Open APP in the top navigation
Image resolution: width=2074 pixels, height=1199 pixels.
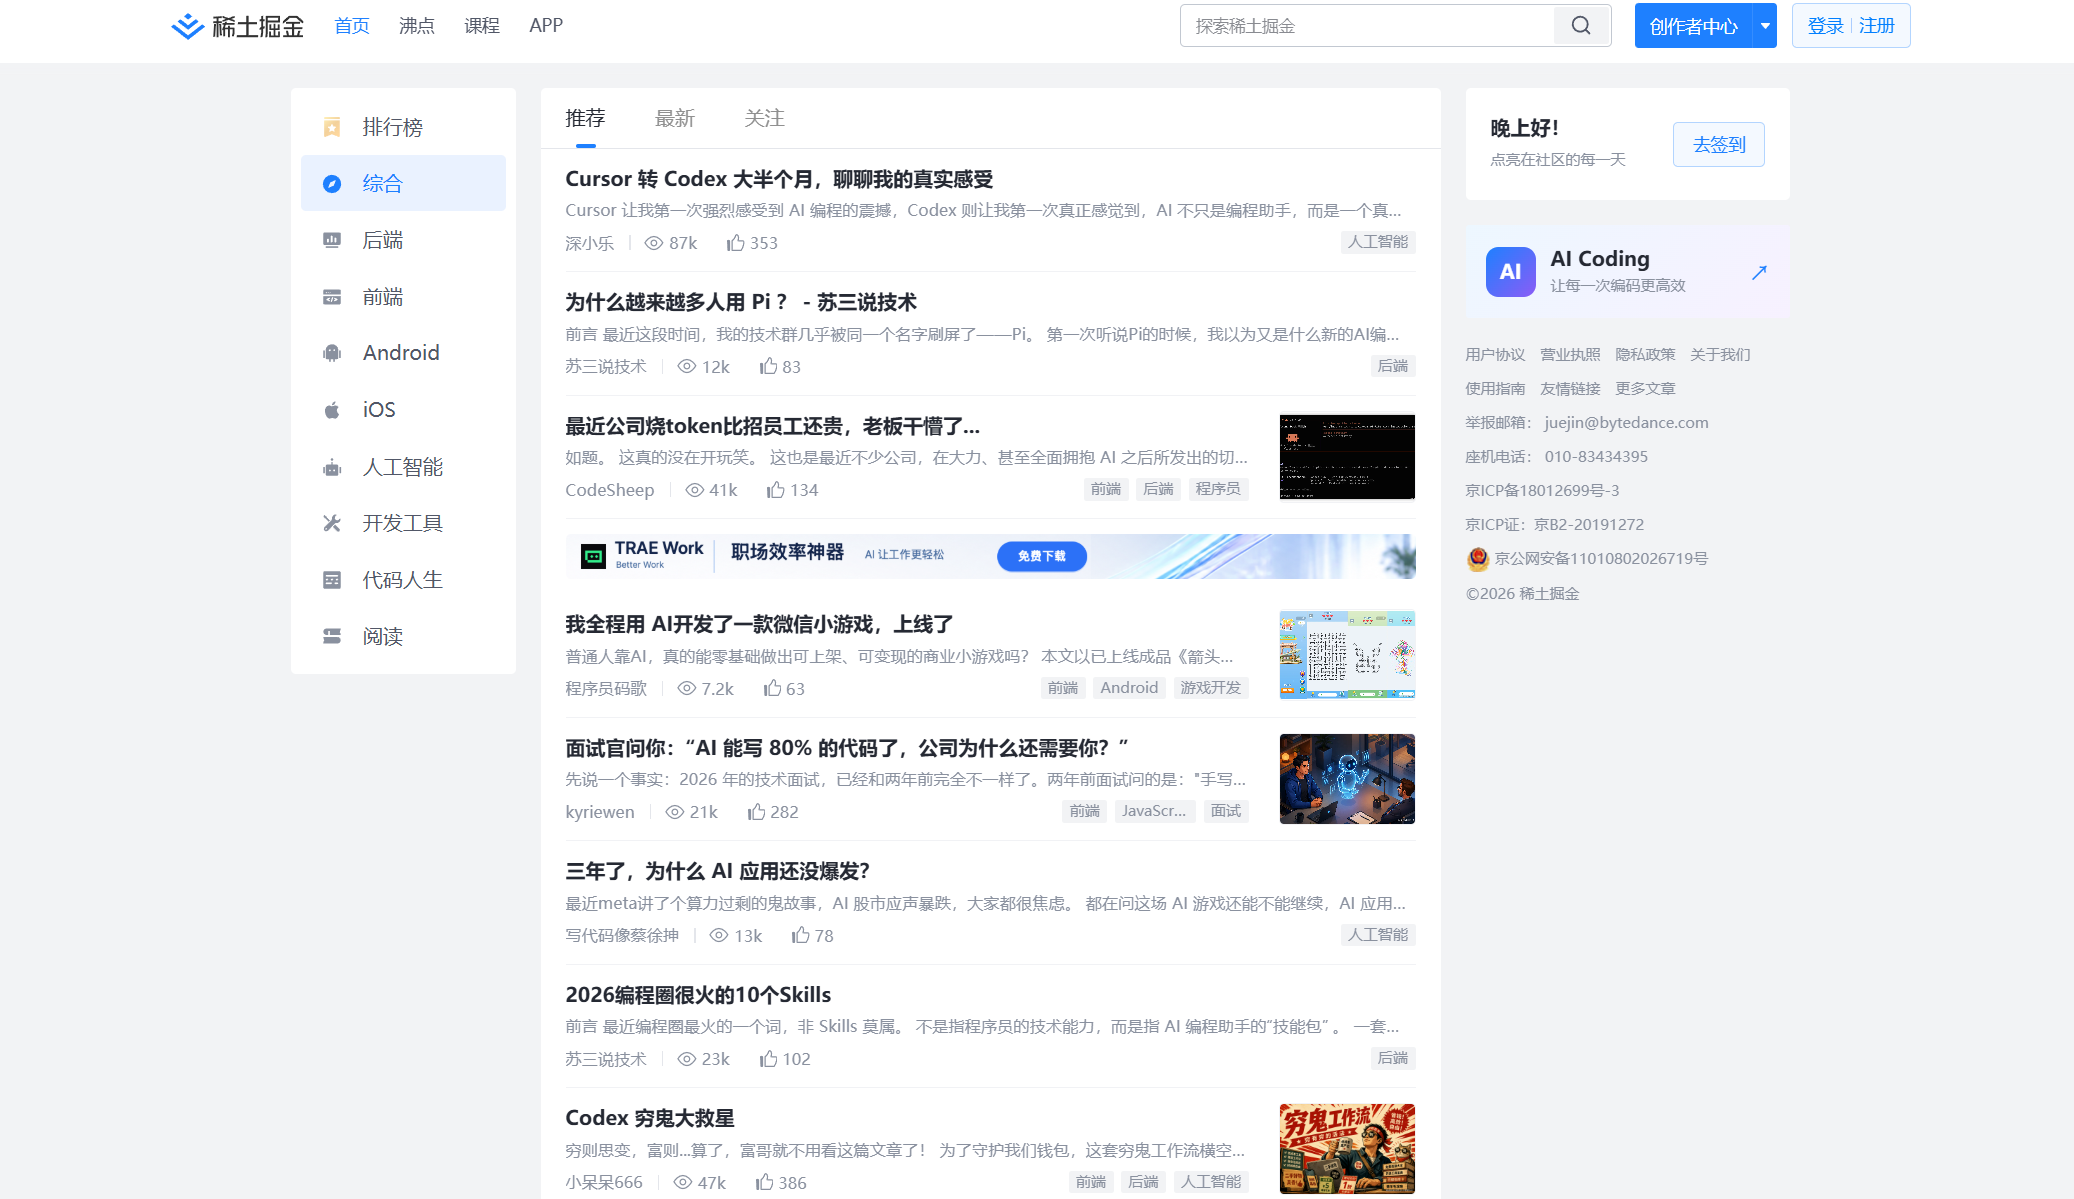tap(546, 26)
